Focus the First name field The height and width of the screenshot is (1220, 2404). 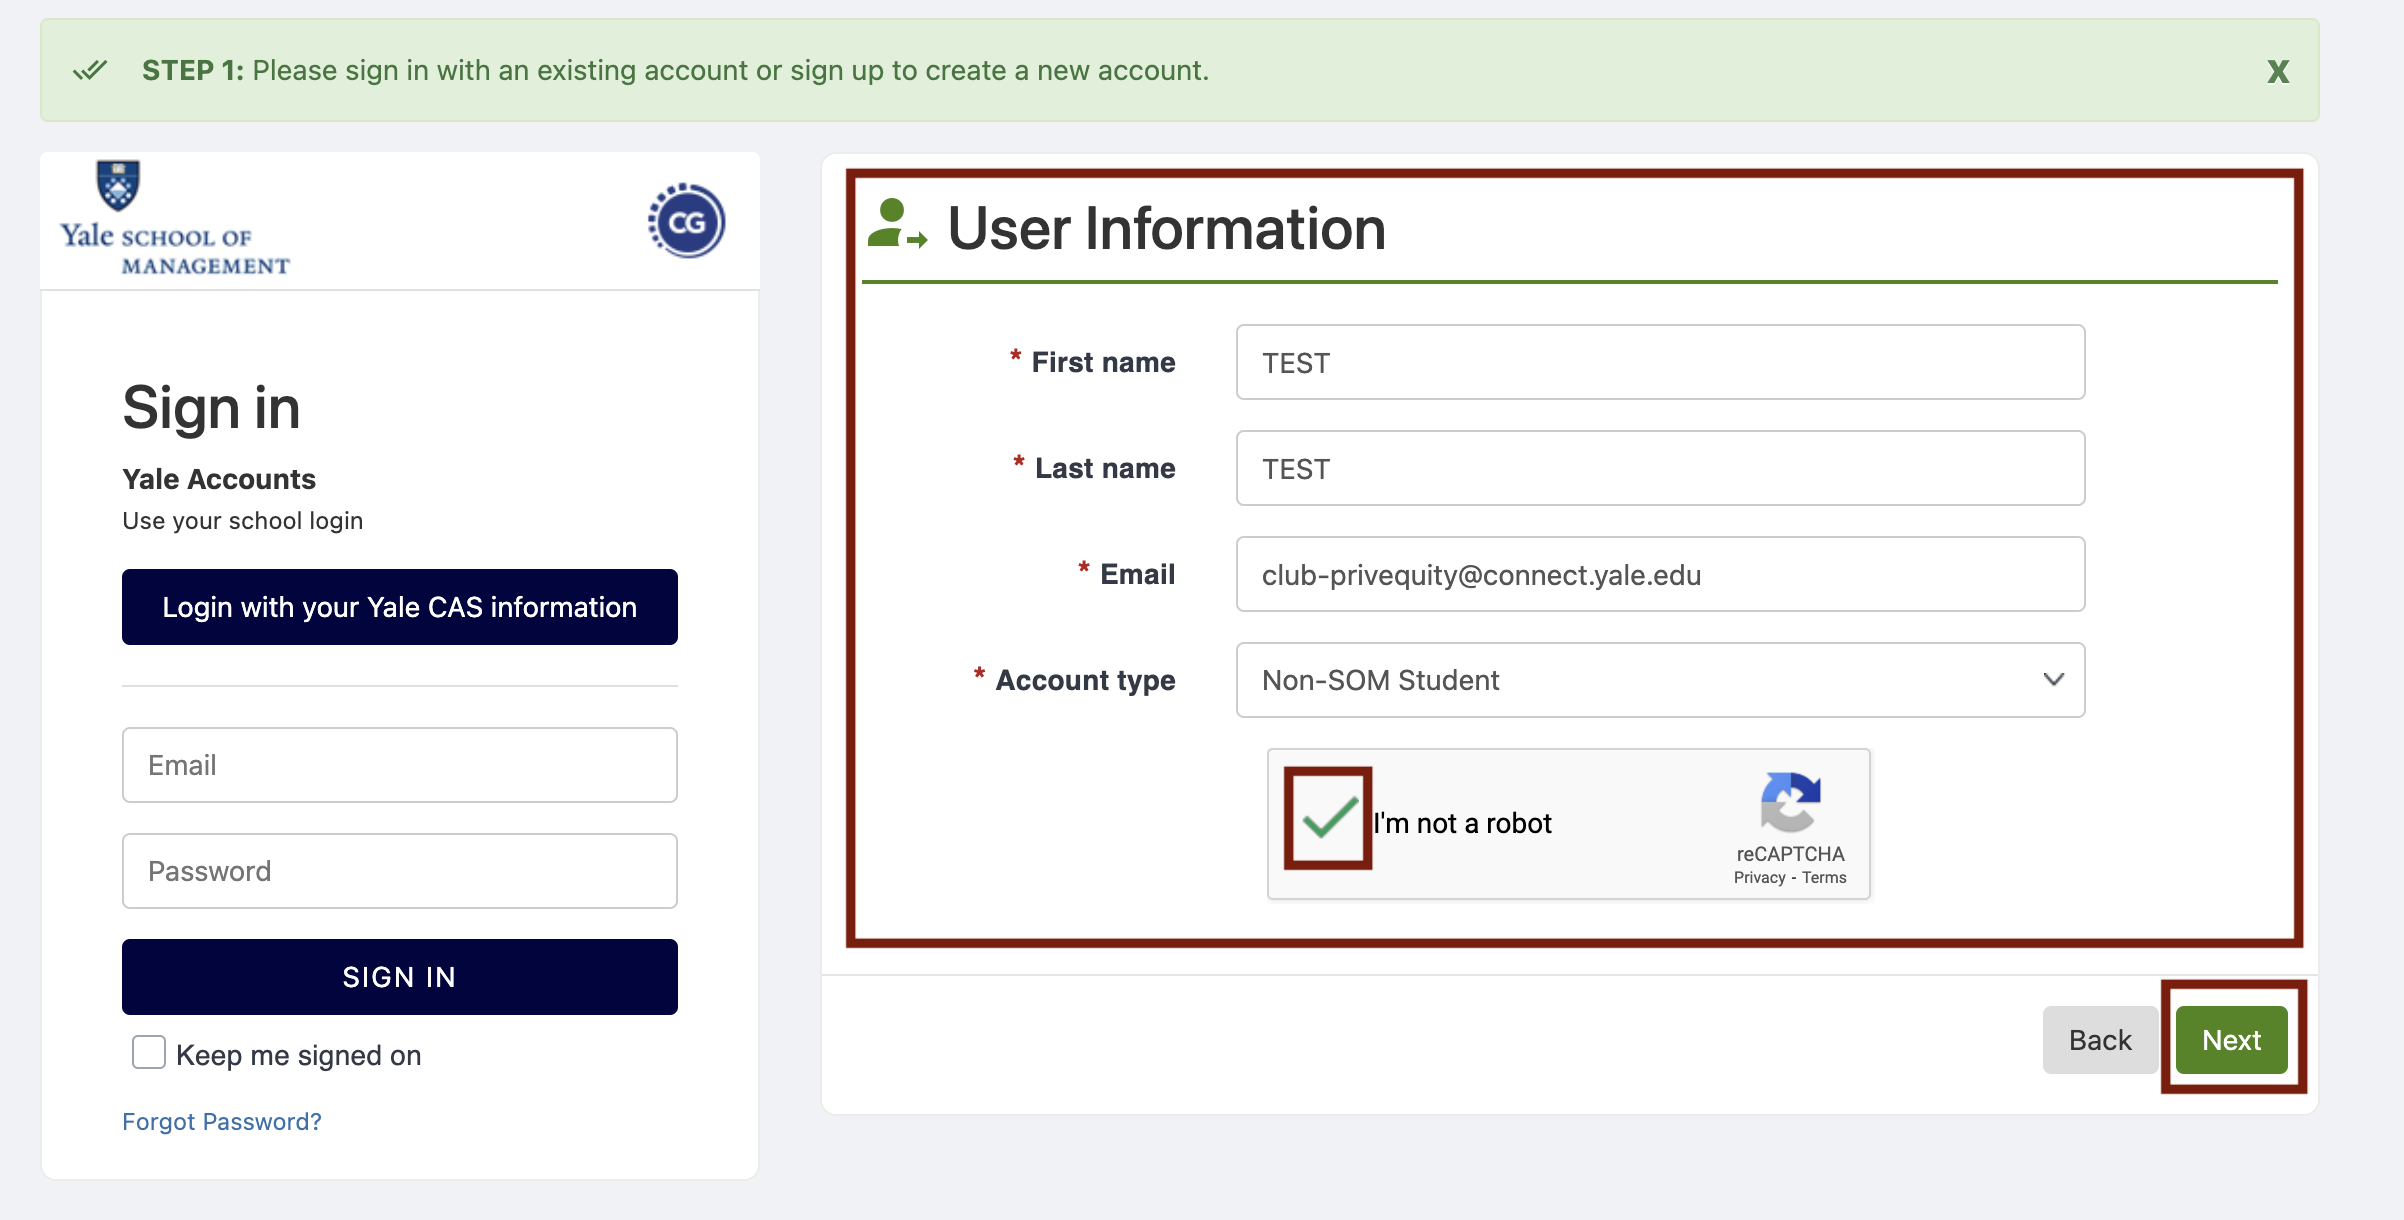[x=1660, y=363]
